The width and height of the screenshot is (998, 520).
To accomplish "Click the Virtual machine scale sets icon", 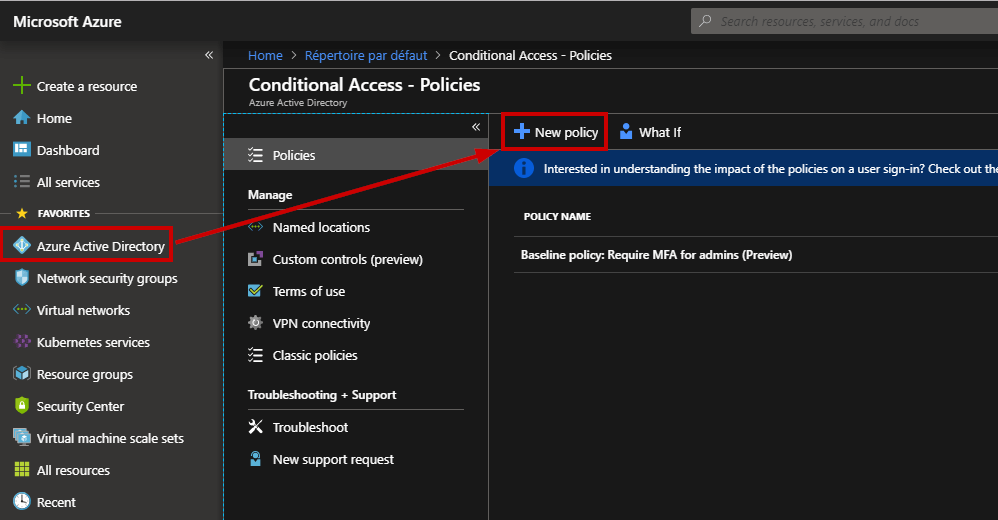I will click(22, 437).
